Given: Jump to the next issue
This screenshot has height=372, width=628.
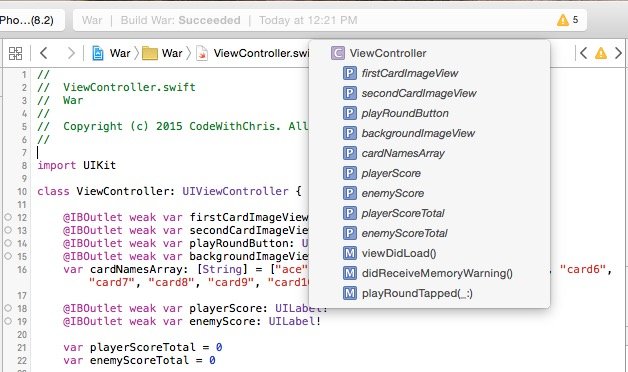Looking at the screenshot, I should coord(618,53).
